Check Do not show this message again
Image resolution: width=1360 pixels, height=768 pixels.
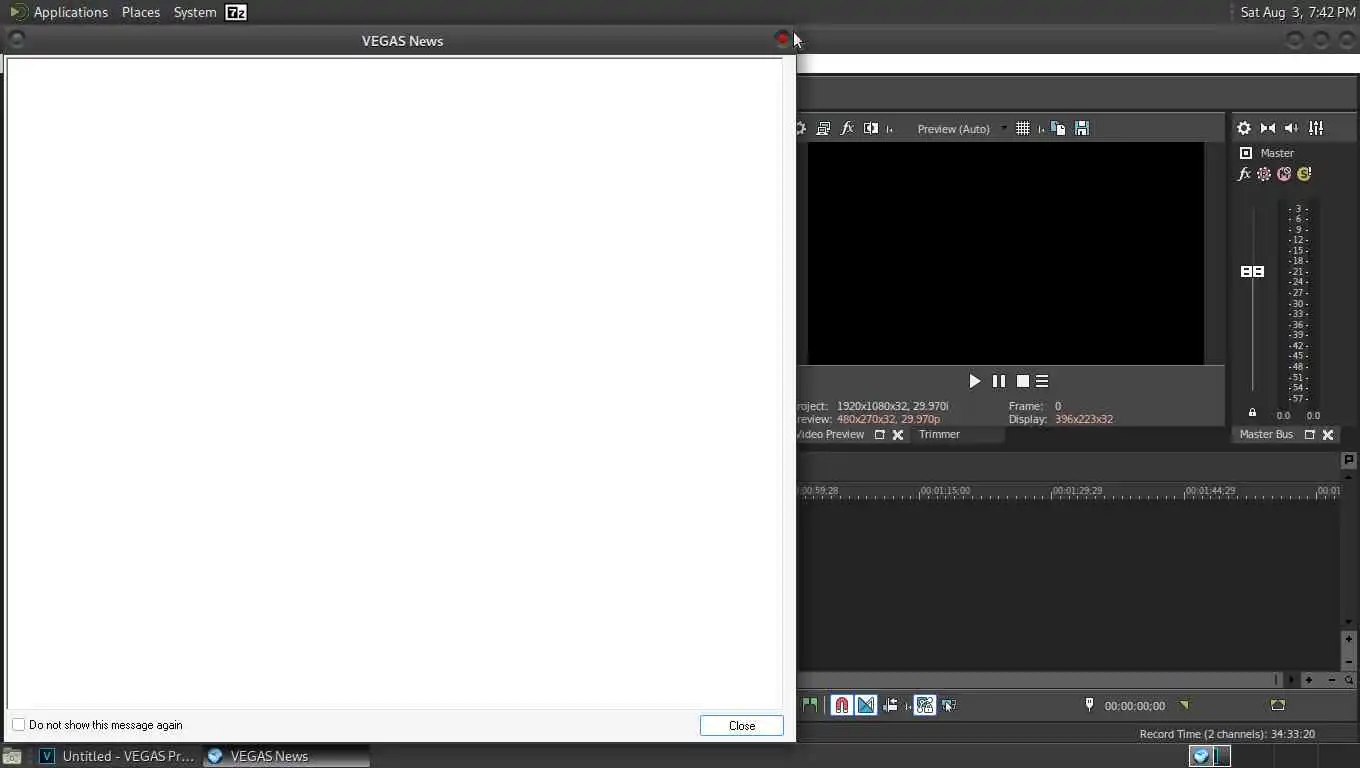[x=18, y=725]
